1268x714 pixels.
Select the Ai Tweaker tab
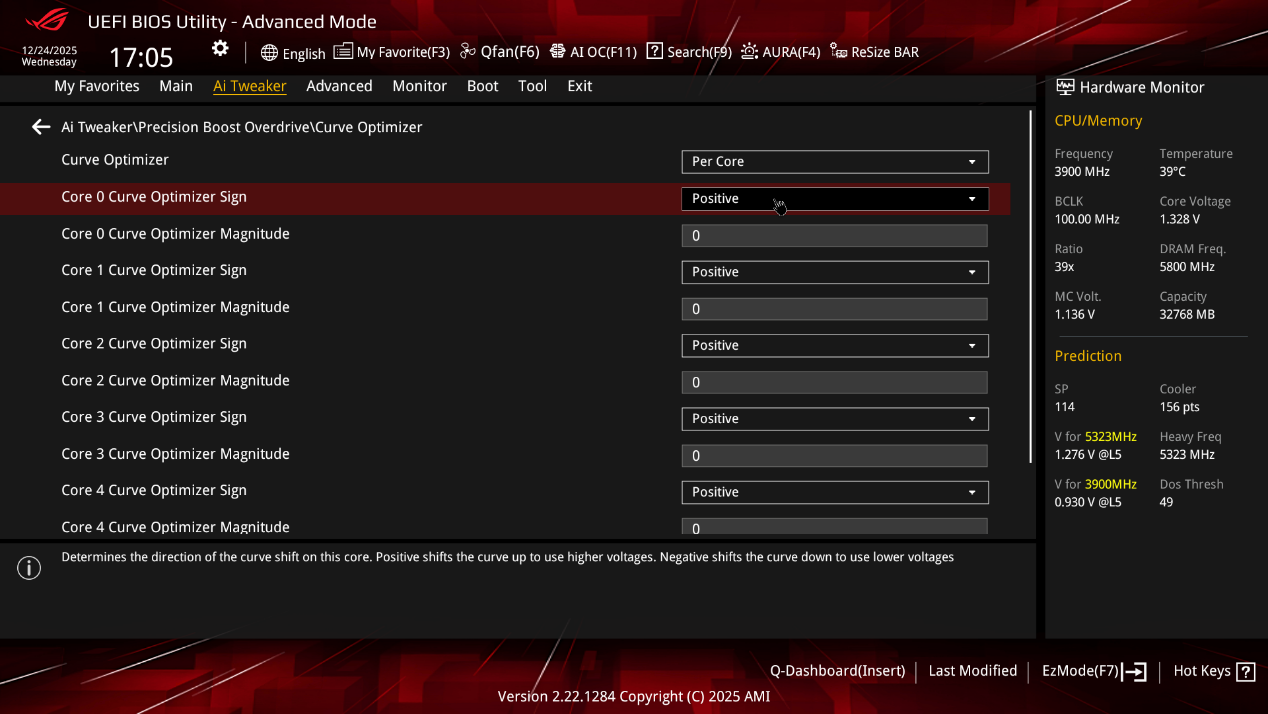[x=250, y=86]
